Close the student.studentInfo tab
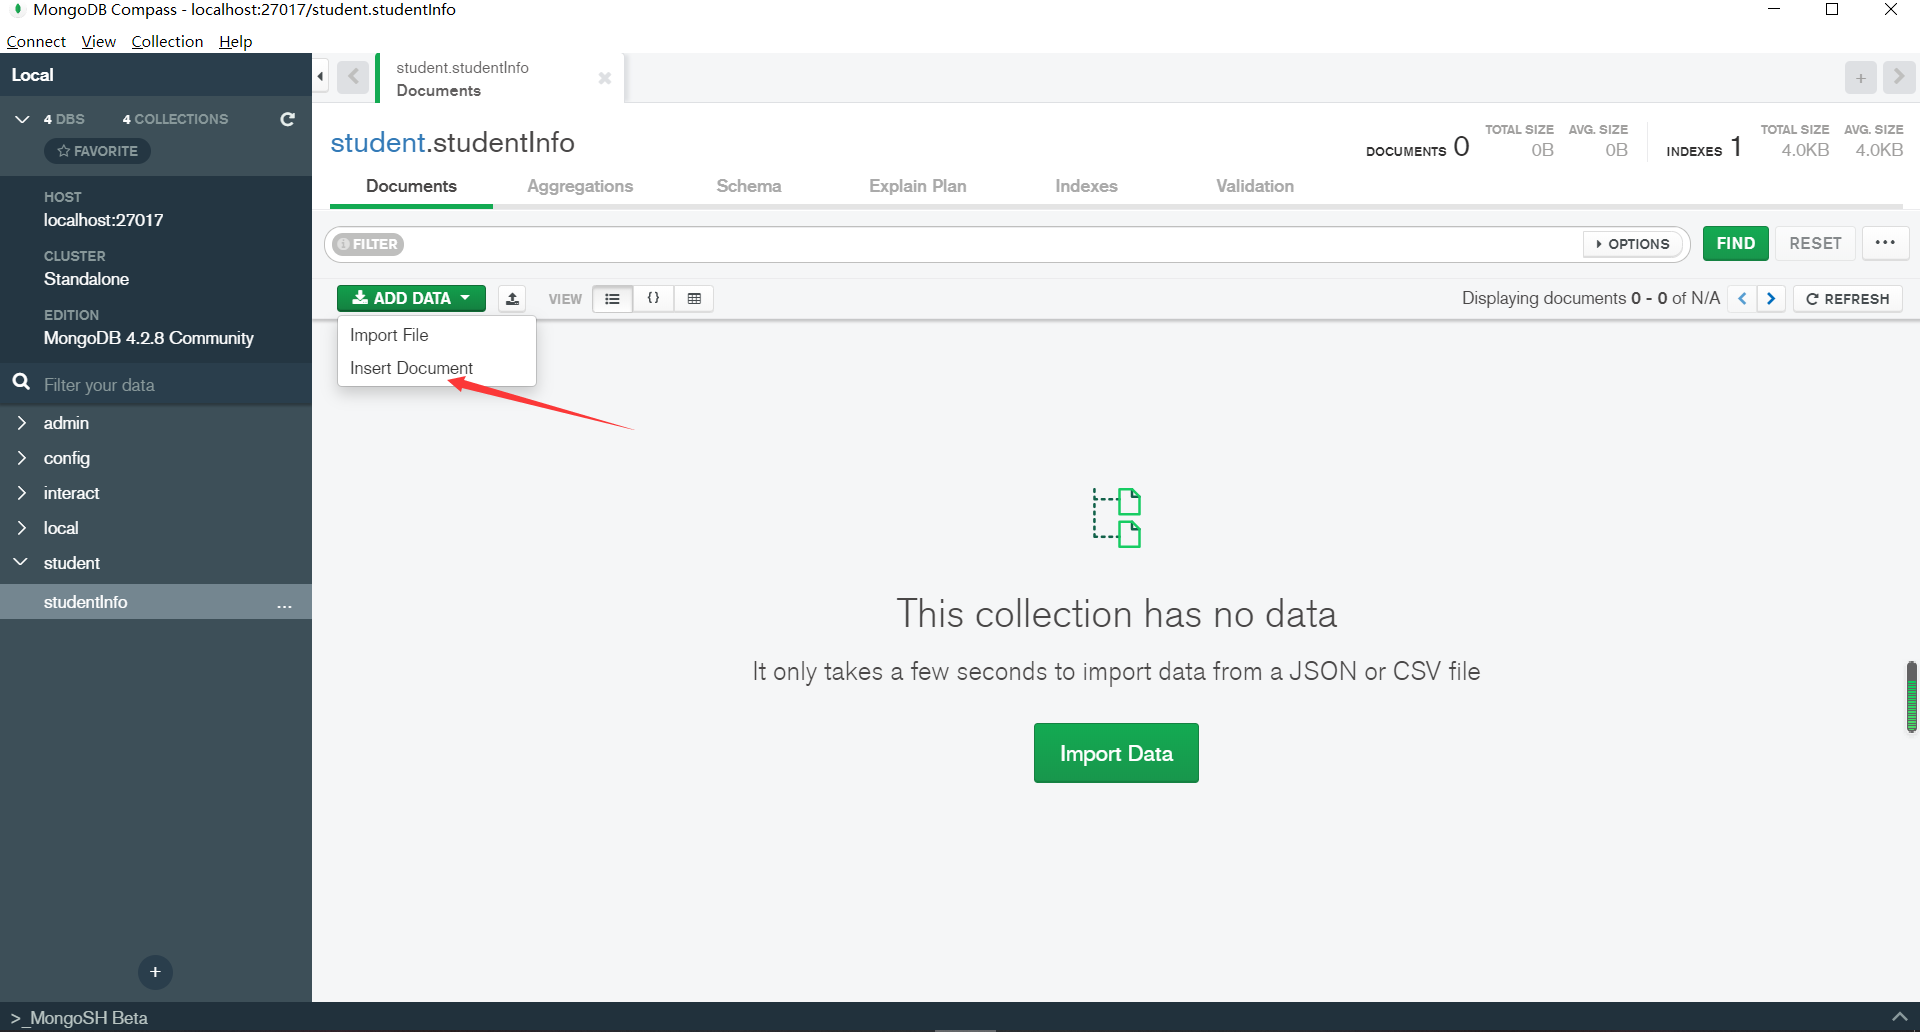The height and width of the screenshot is (1032, 1920). (604, 78)
